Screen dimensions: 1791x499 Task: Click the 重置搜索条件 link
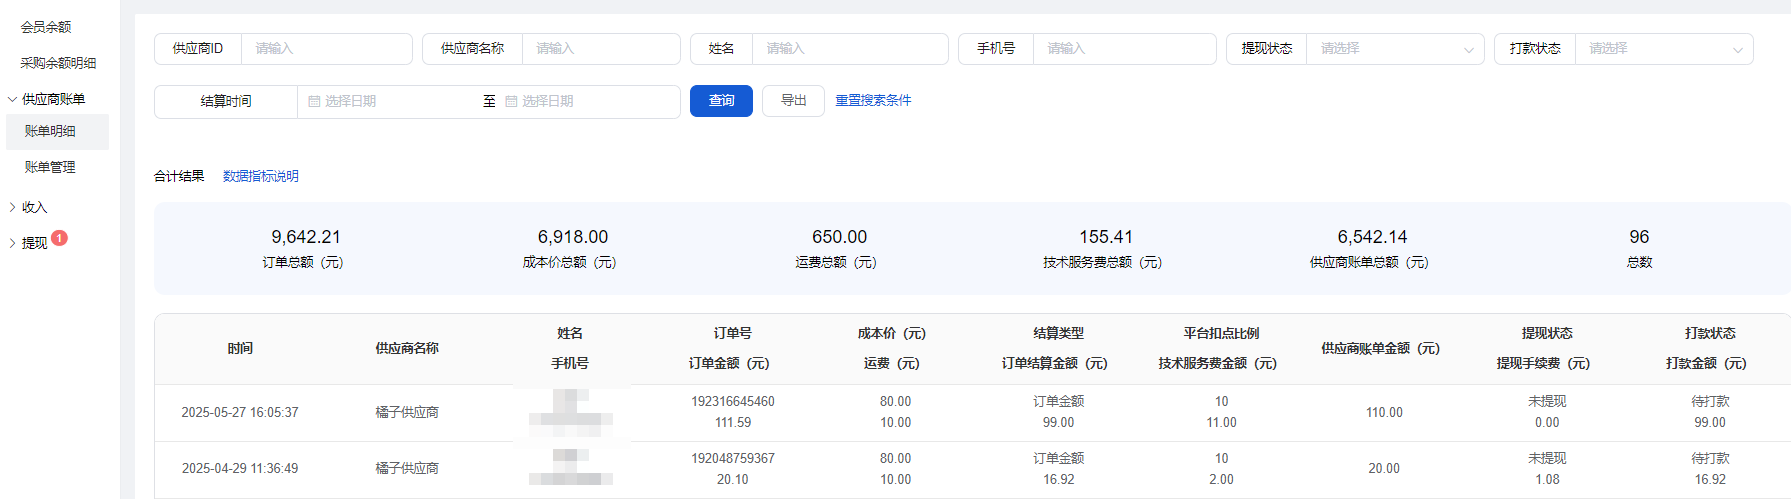tap(873, 101)
